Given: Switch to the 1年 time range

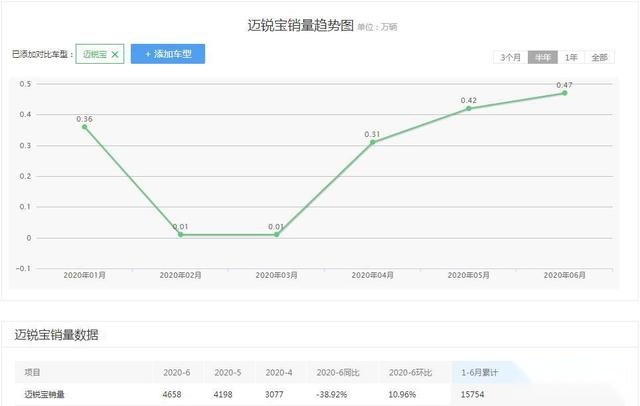Looking at the screenshot, I should pyautogui.click(x=571, y=57).
